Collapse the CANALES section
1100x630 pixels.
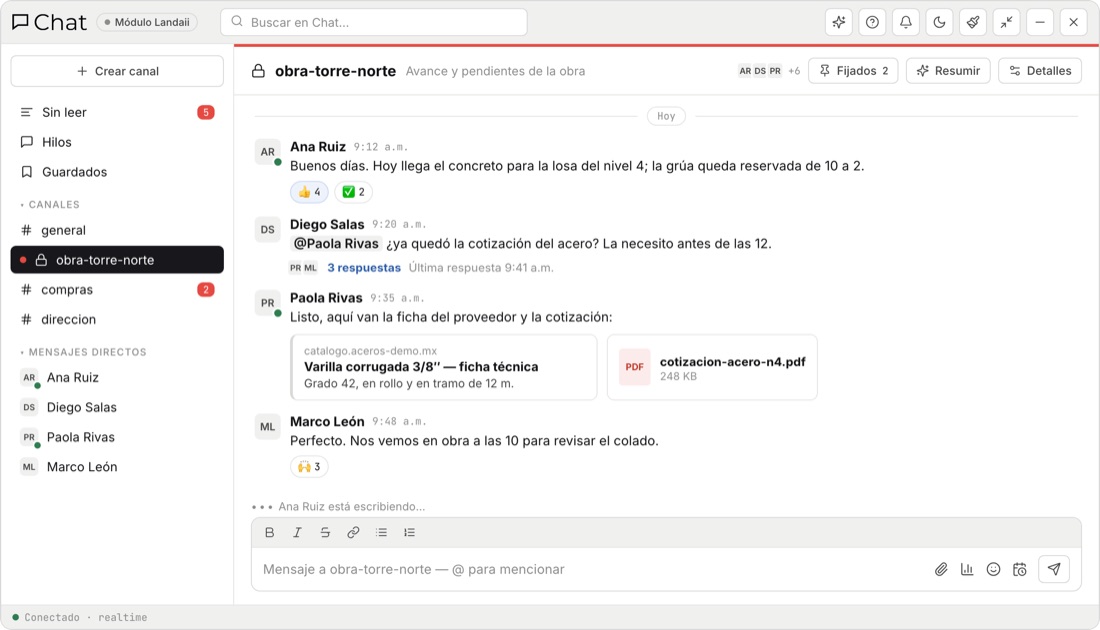tap(50, 205)
